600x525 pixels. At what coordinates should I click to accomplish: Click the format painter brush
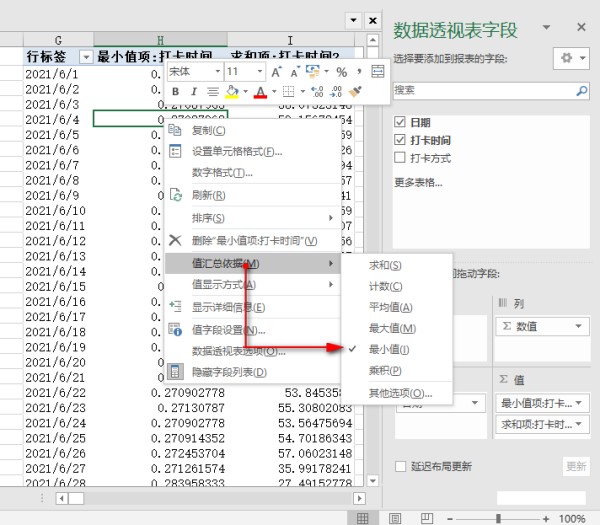pos(355,92)
